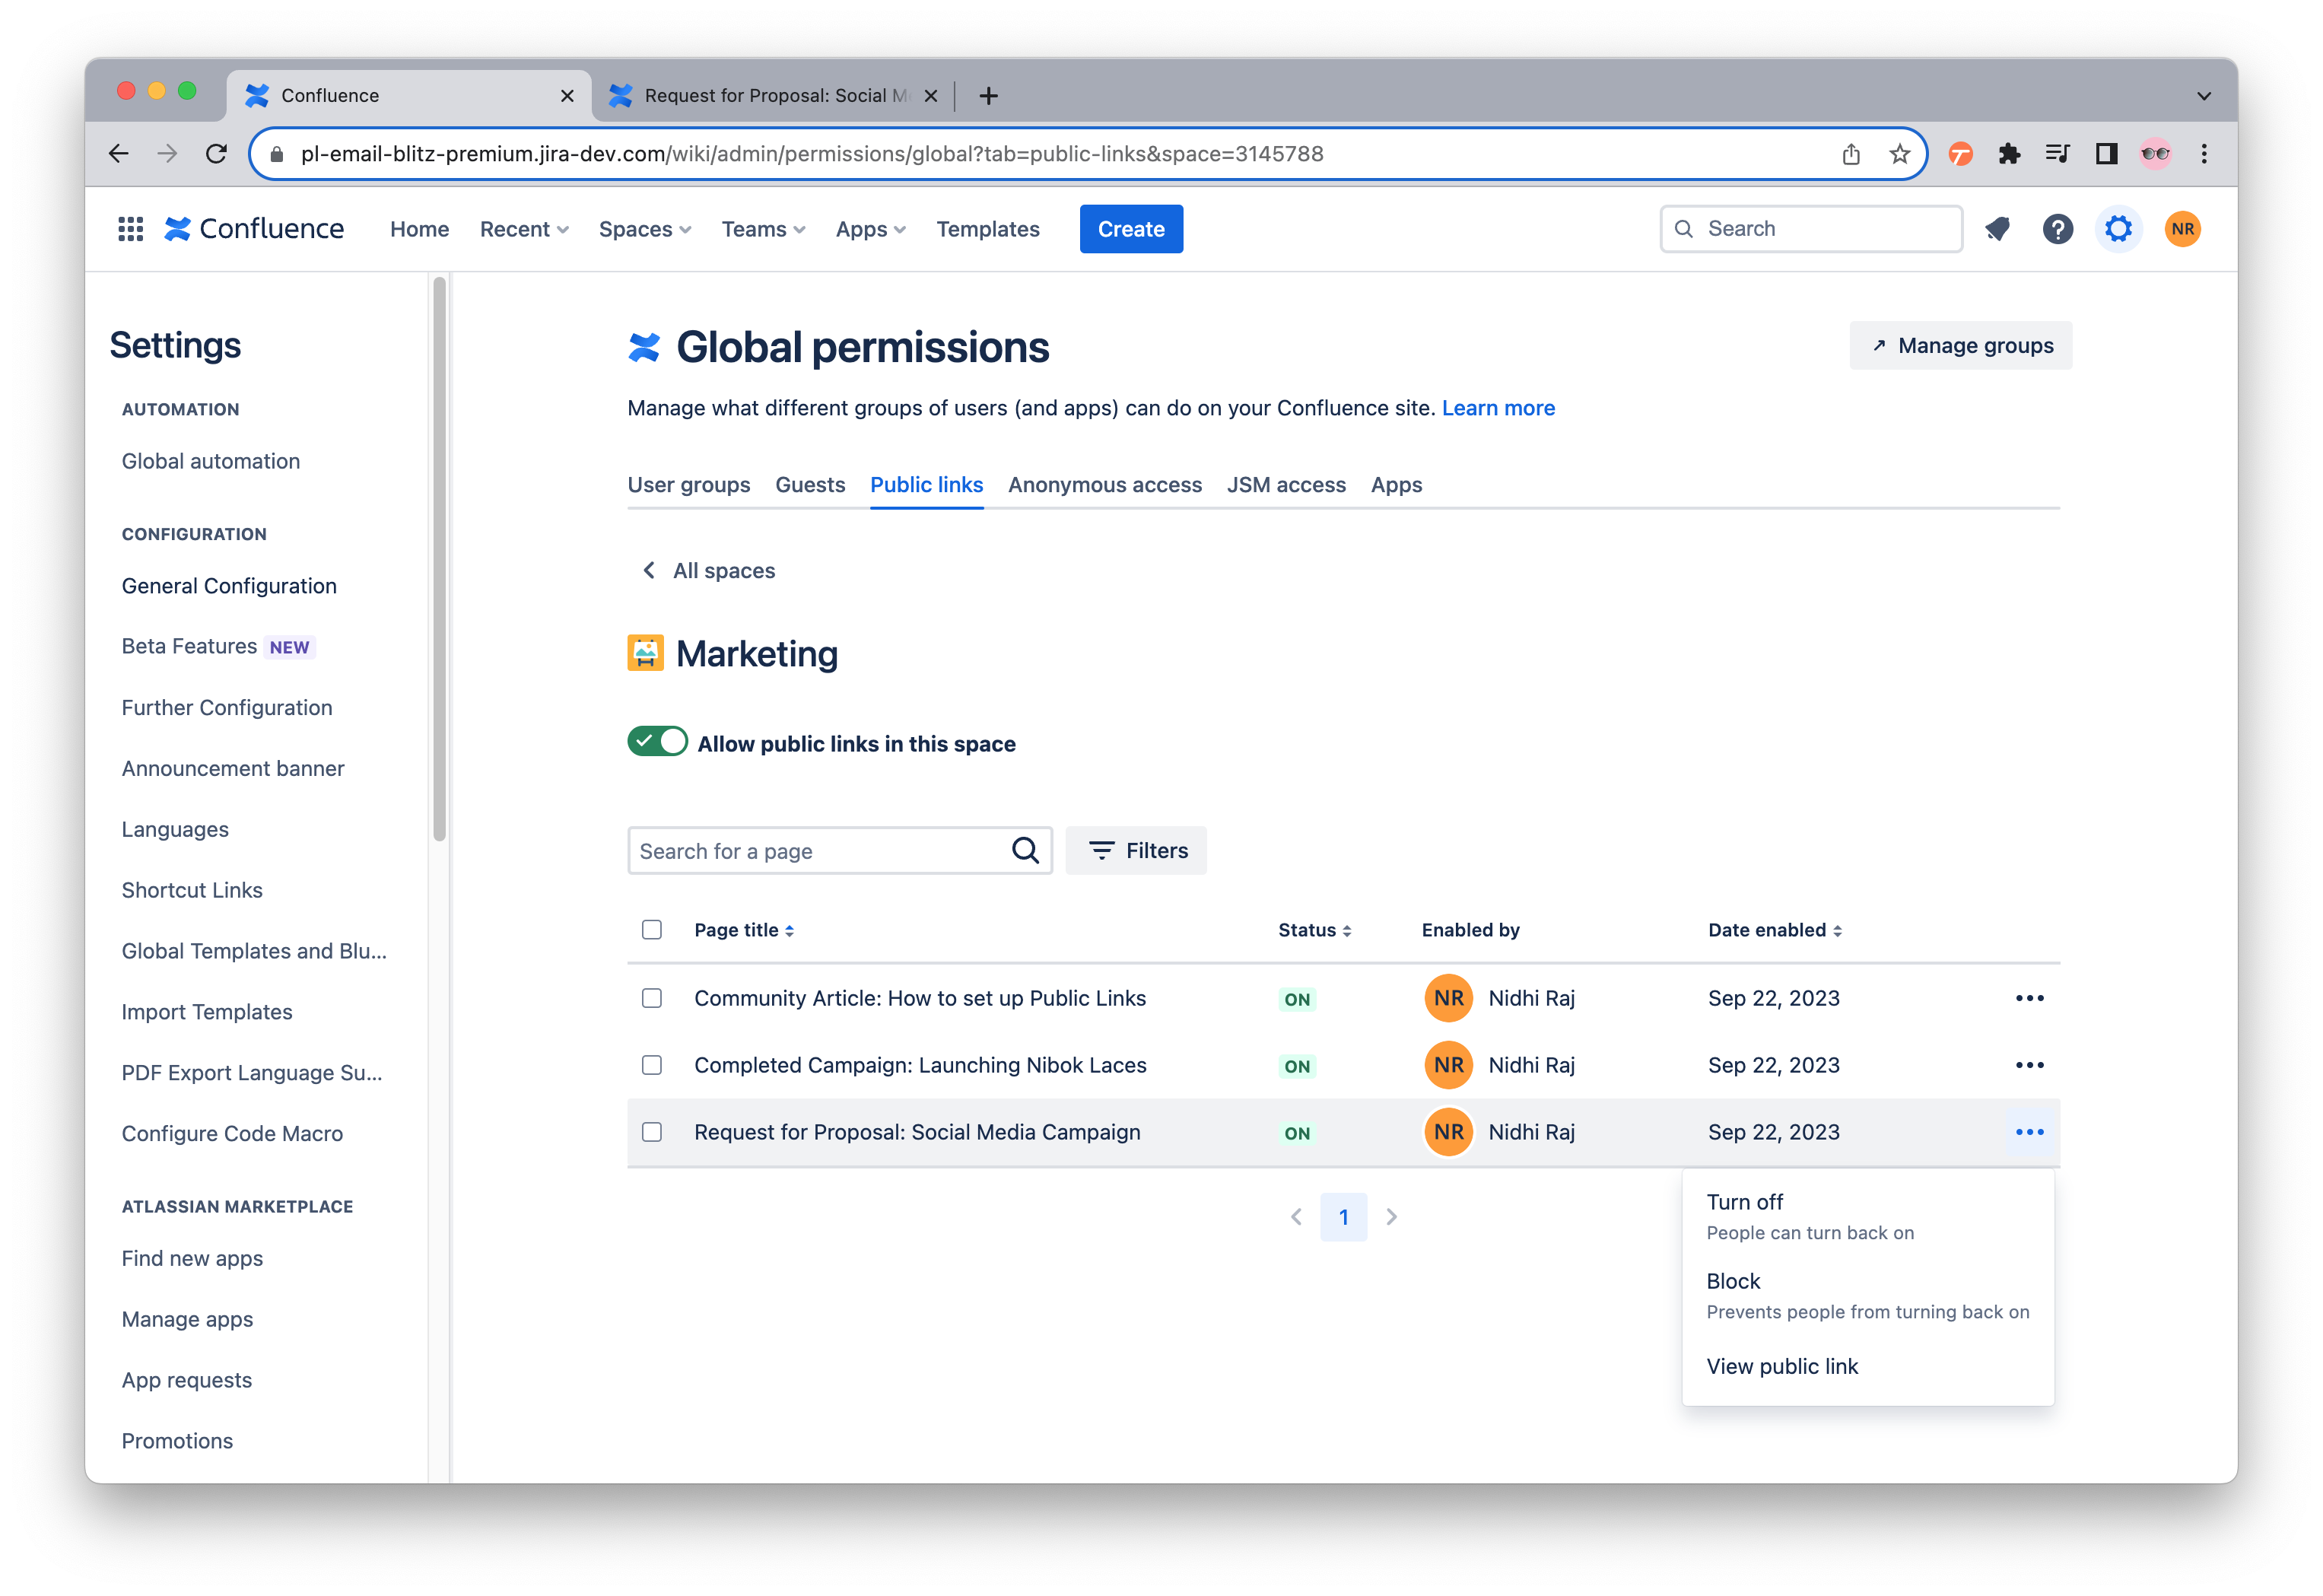This screenshot has width=2323, height=1596.
Task: Click the NR profile avatar icon
Action: coord(2182,228)
